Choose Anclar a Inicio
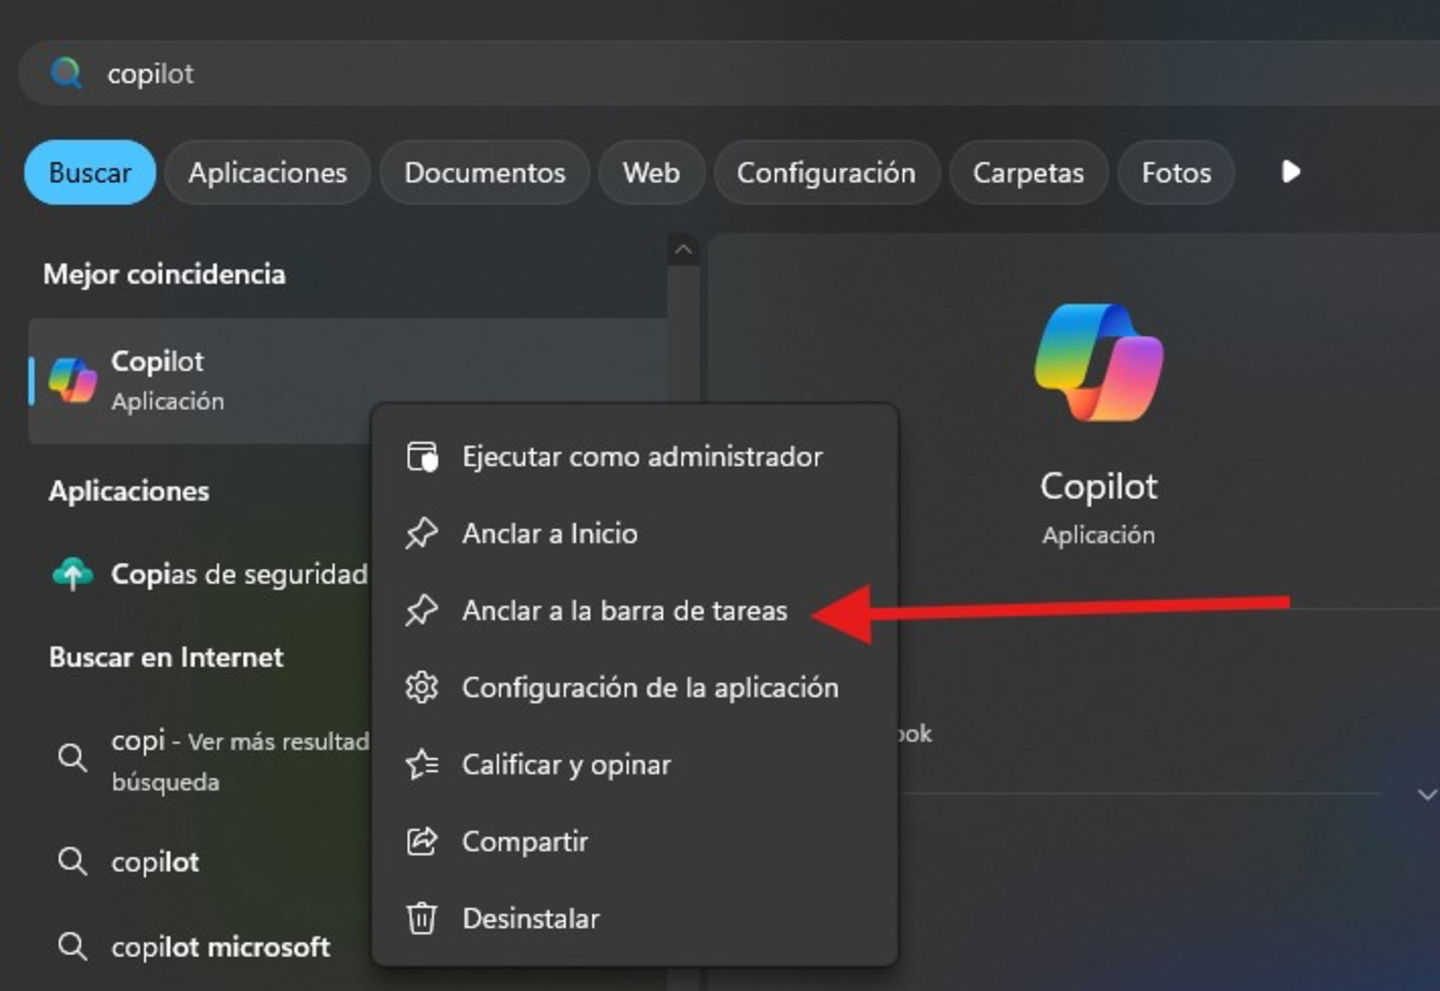 point(634,534)
